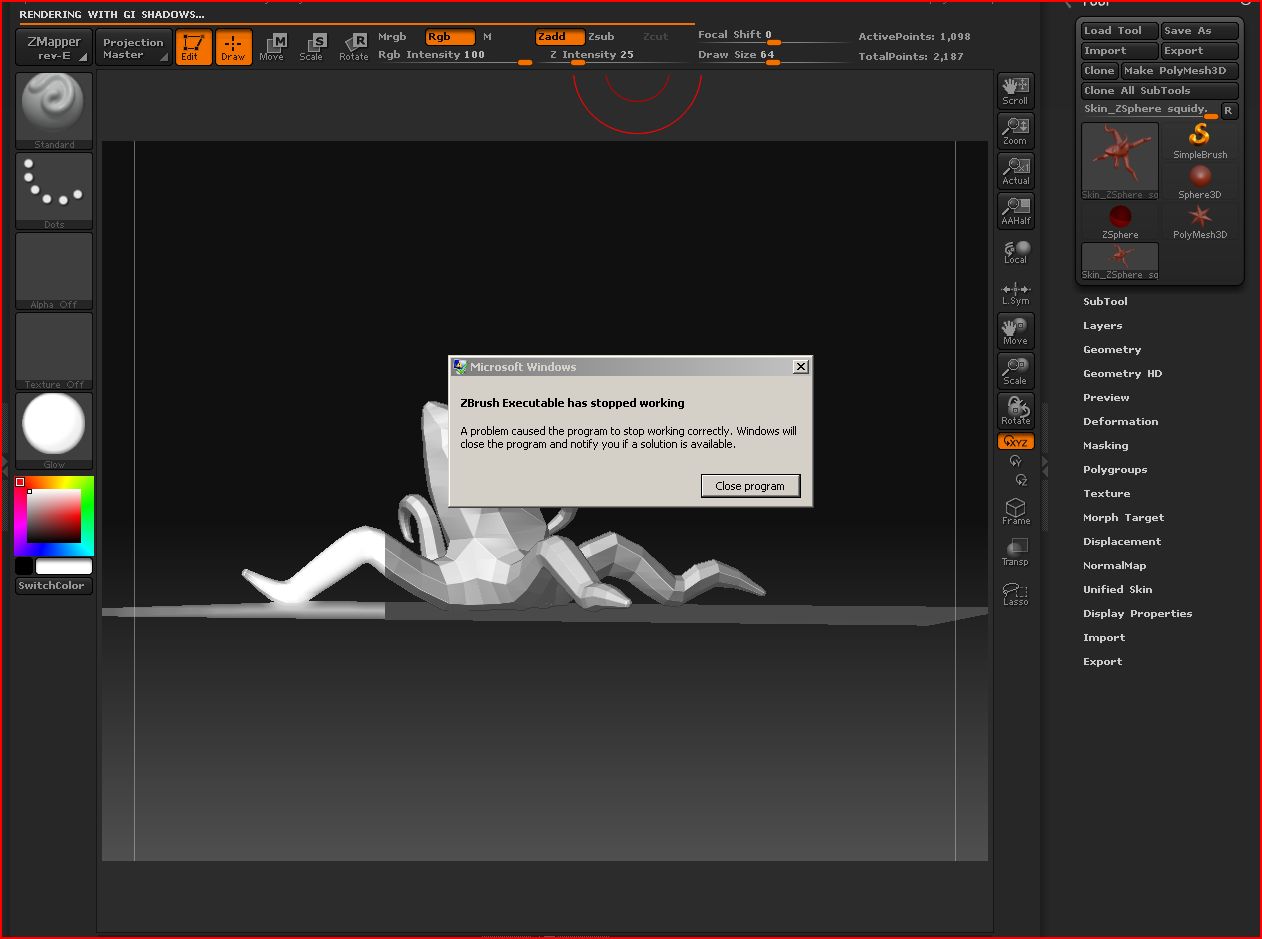Select the Scale mode in the top toolbar
The height and width of the screenshot is (939, 1262).
point(312,47)
